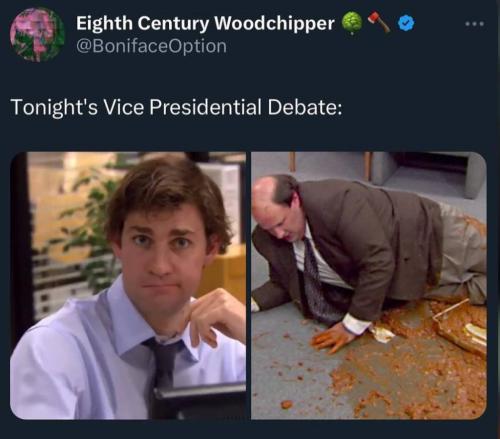Viewport: 500px width, 439px height.
Task: Click the spilled chili on the carpet
Action: [x=408, y=367]
